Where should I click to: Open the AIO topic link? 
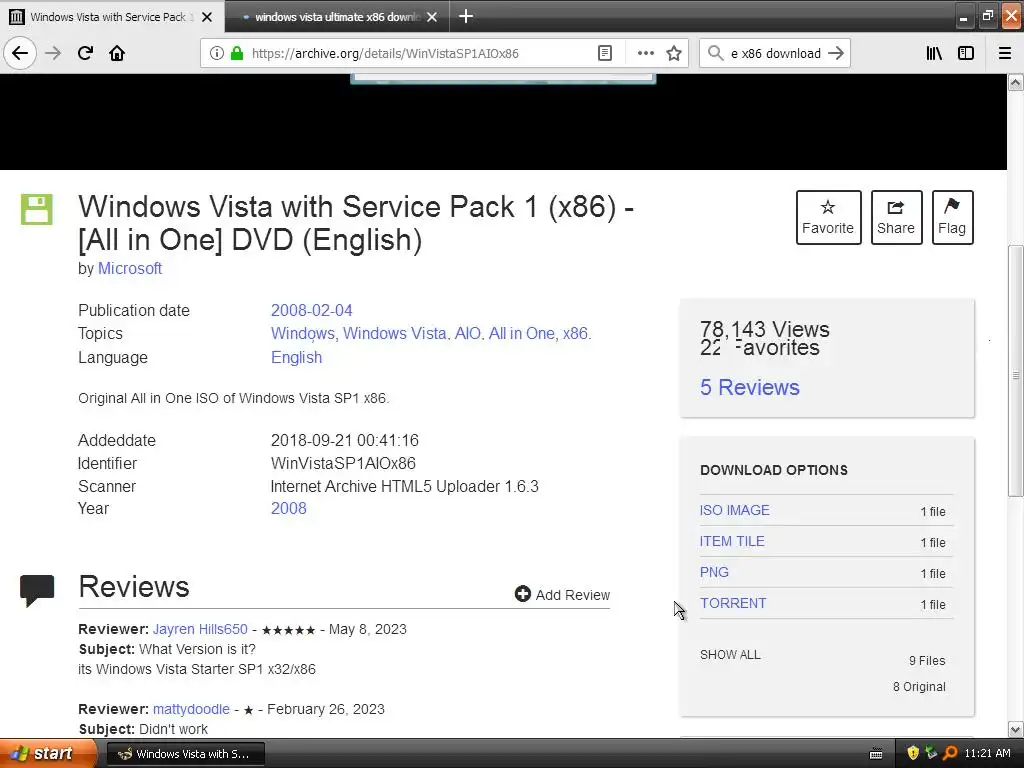[x=468, y=334]
